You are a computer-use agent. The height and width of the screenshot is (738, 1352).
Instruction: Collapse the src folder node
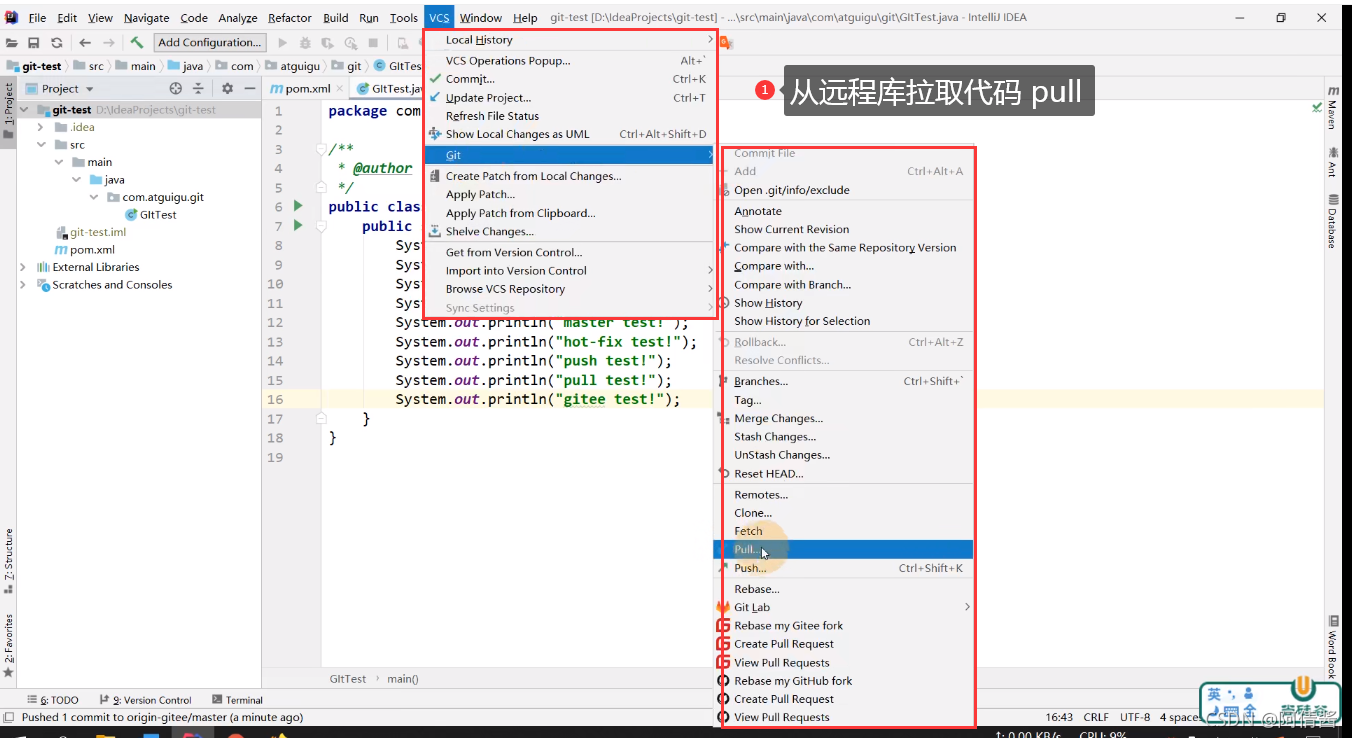click(40, 145)
